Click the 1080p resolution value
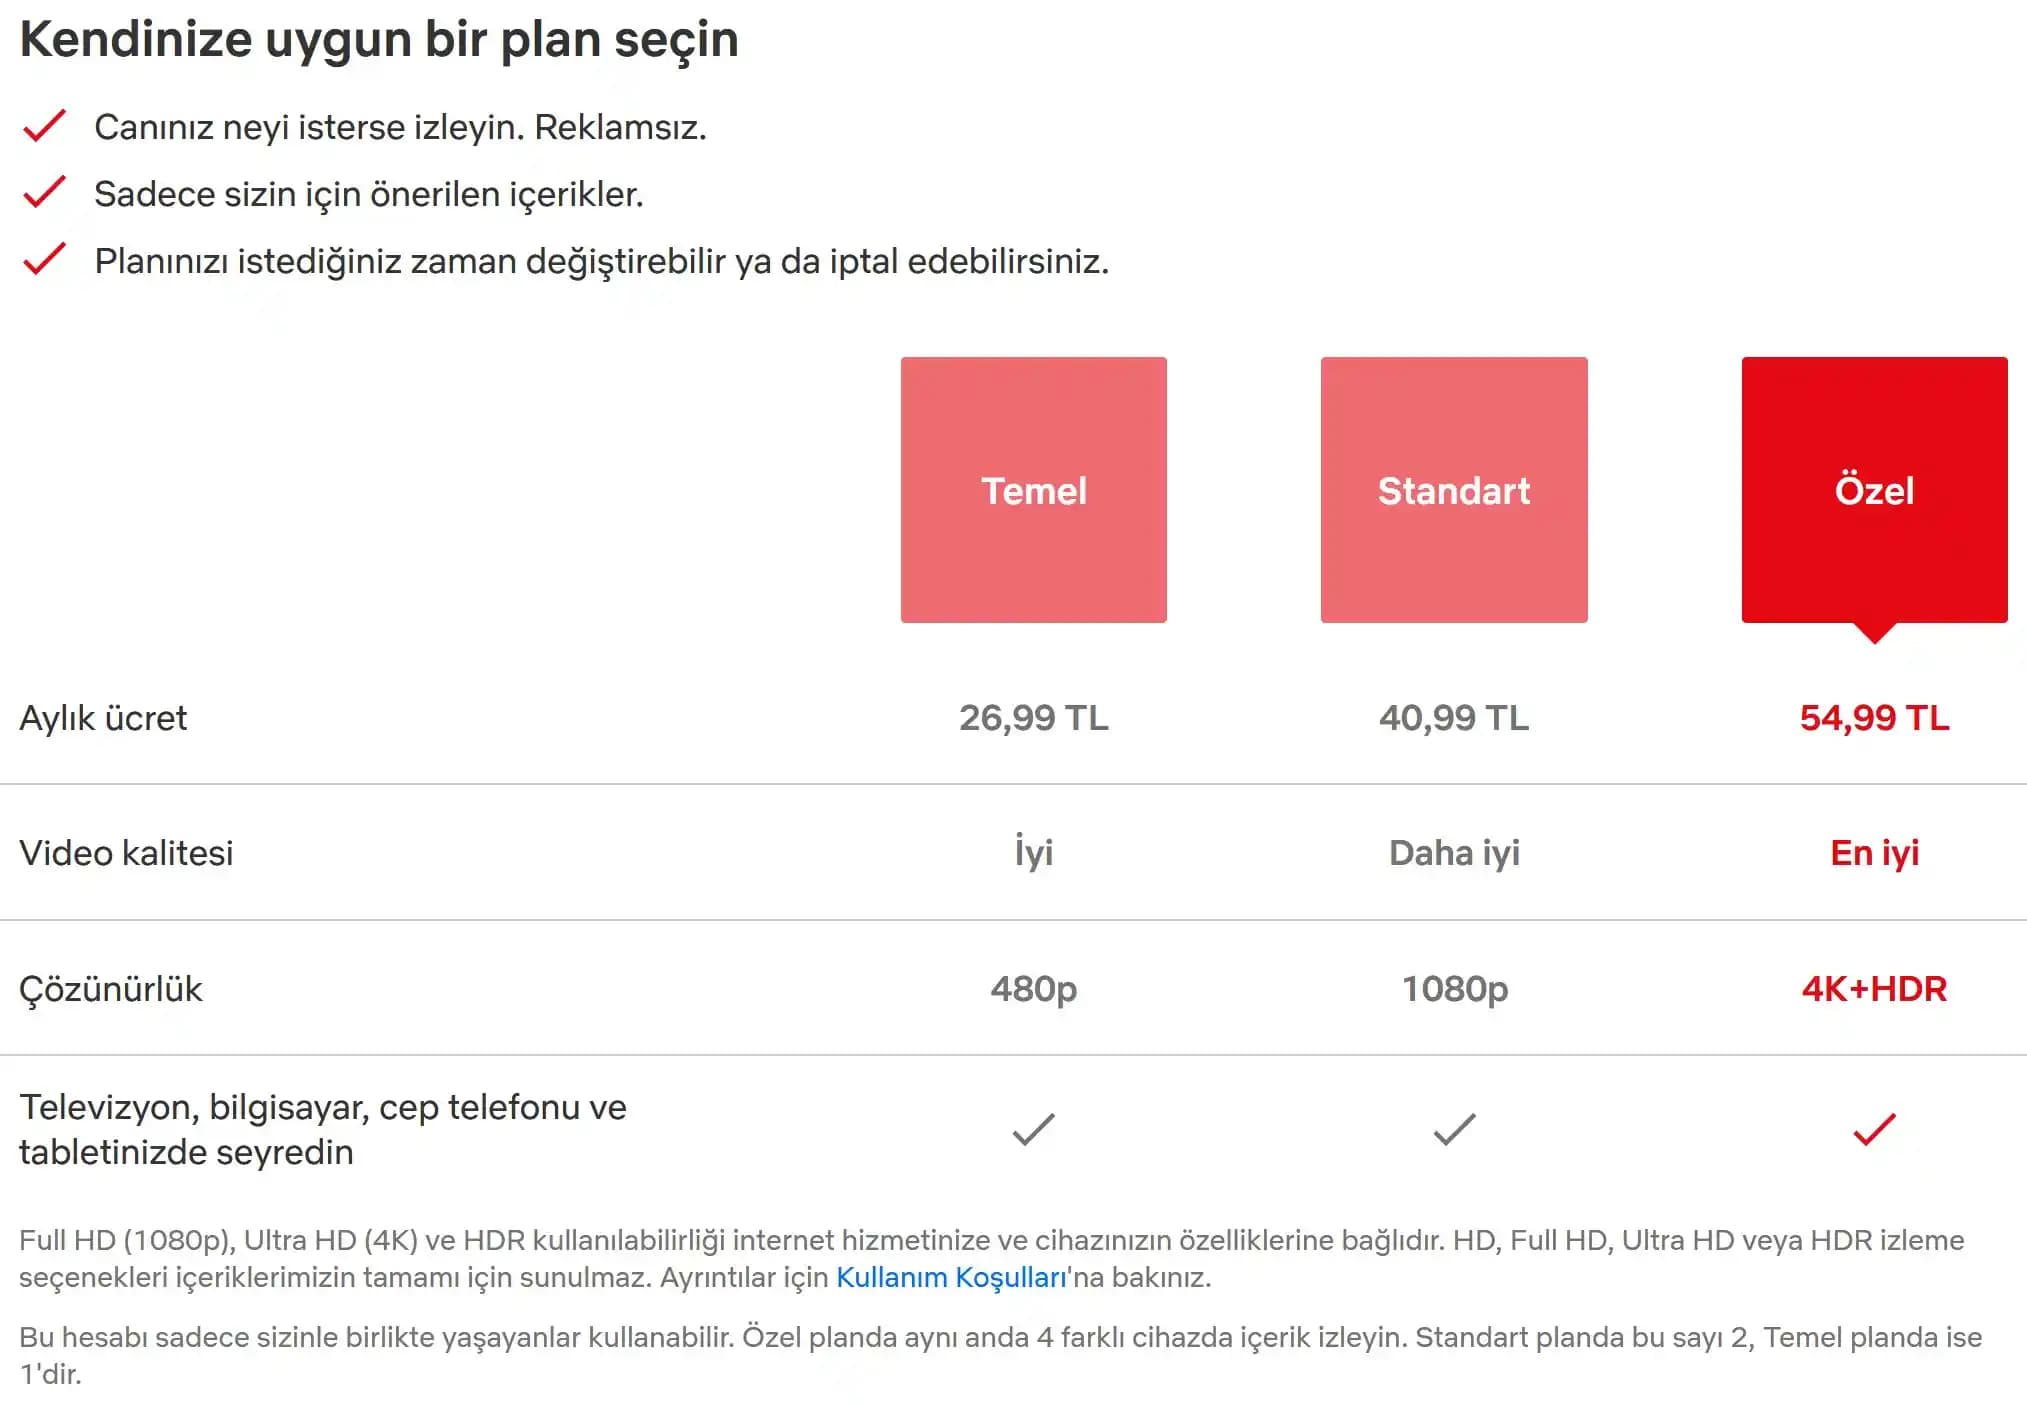This screenshot has height=1404, width=2027. [1454, 990]
